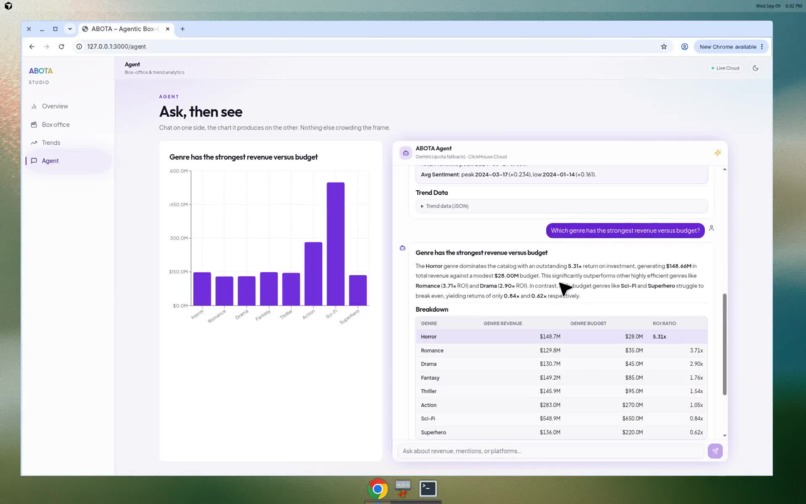Click the Trends arrow icon in sidebar
The image size is (806, 504).
[34, 142]
